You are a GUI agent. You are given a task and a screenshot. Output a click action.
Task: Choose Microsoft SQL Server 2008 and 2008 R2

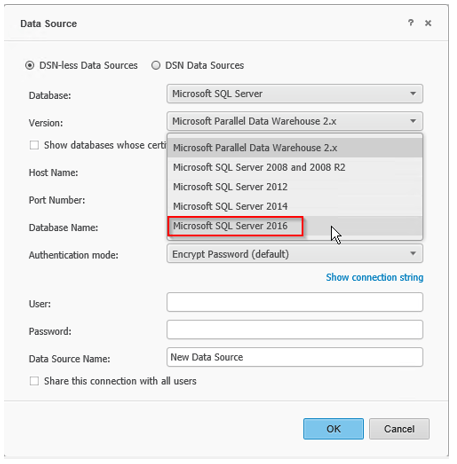pyautogui.click(x=295, y=167)
